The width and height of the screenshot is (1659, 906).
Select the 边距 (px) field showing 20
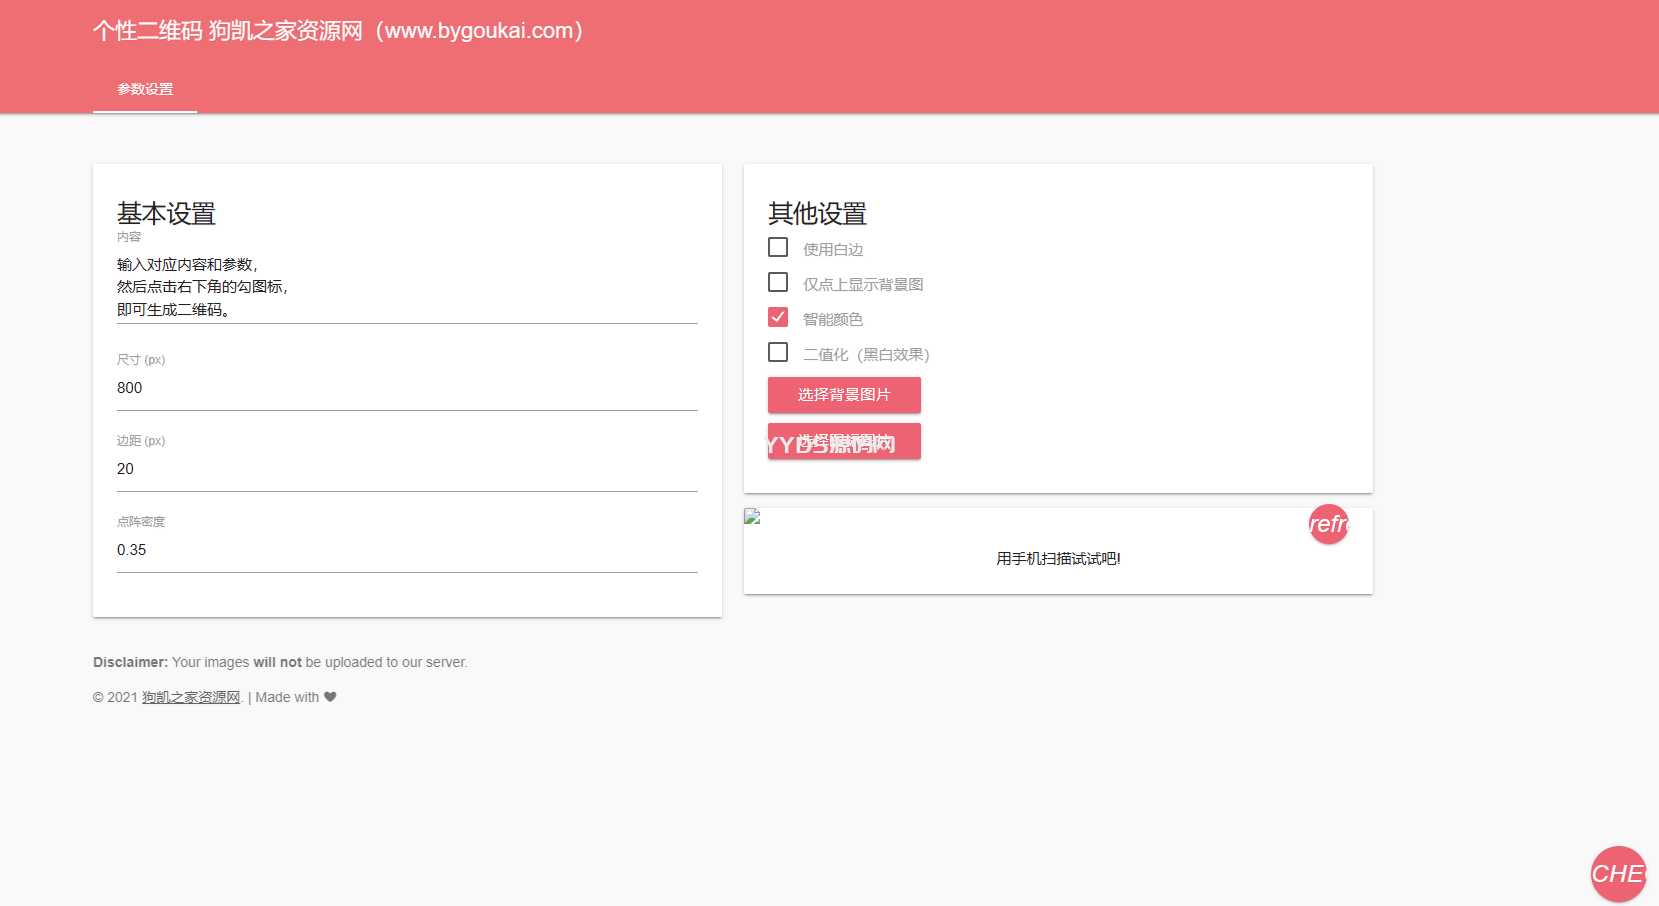point(406,469)
